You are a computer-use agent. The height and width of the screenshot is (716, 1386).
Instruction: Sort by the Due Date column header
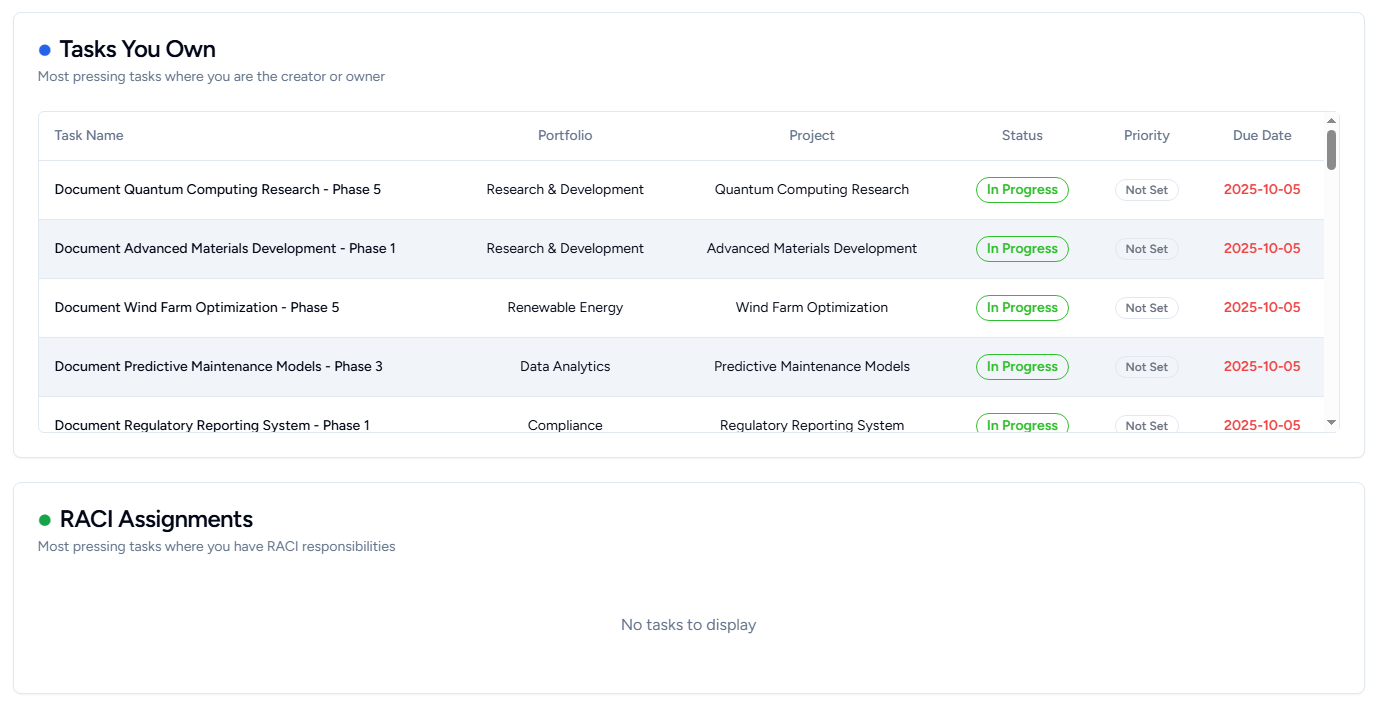pos(1262,136)
